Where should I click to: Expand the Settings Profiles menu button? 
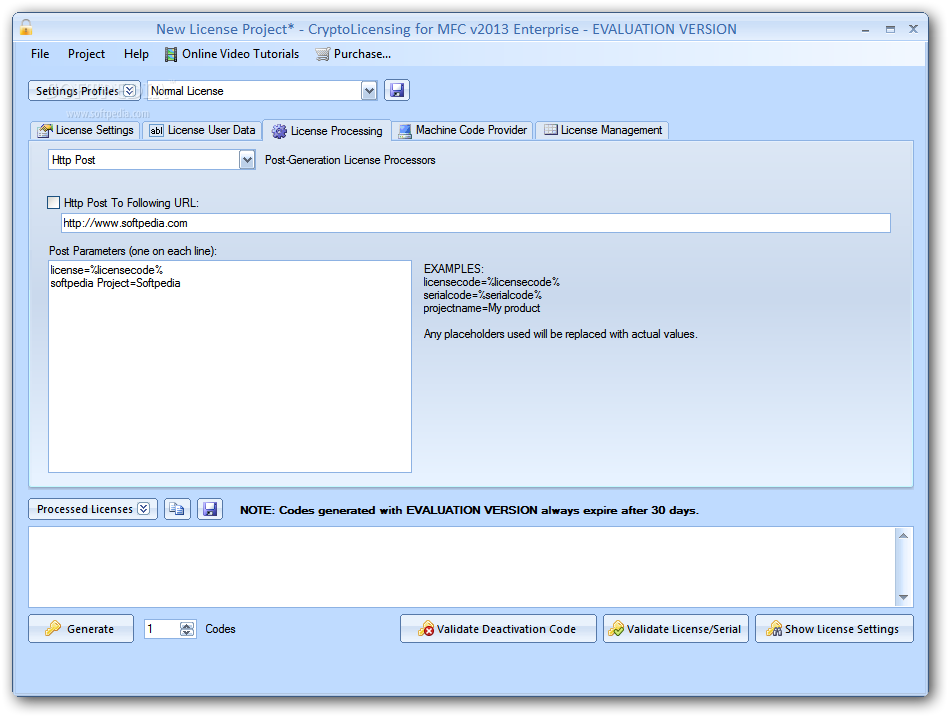(84, 91)
